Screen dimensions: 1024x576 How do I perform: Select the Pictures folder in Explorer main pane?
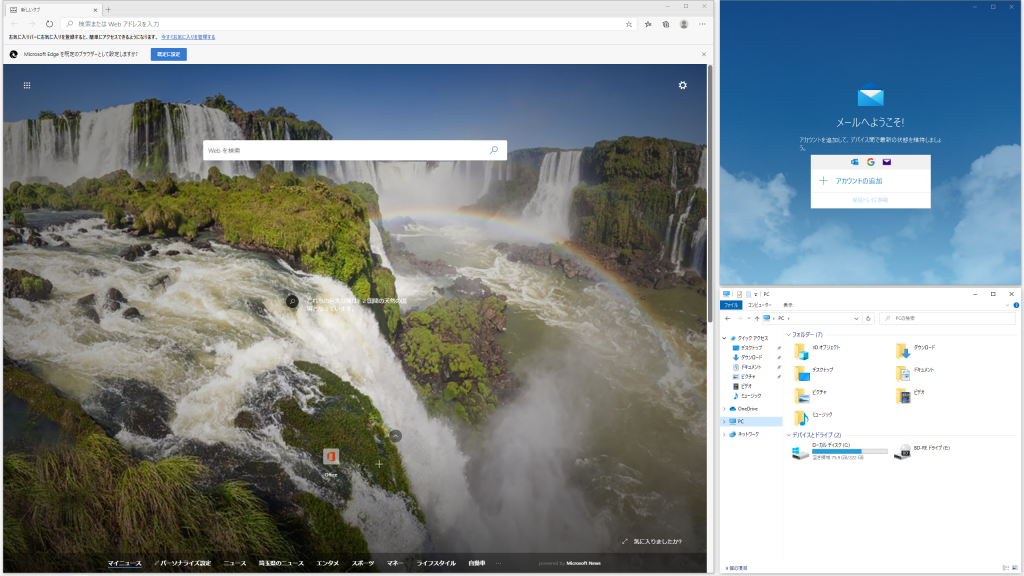pos(811,396)
